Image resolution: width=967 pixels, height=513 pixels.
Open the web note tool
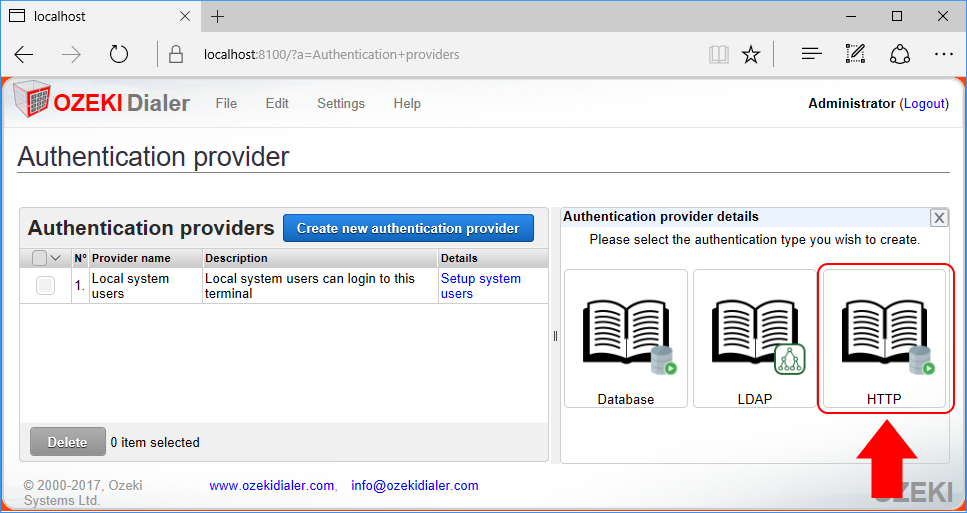coord(855,54)
